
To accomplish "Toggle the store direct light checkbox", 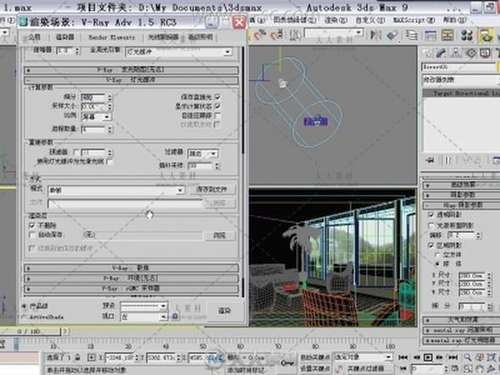I will [x=217, y=97].
